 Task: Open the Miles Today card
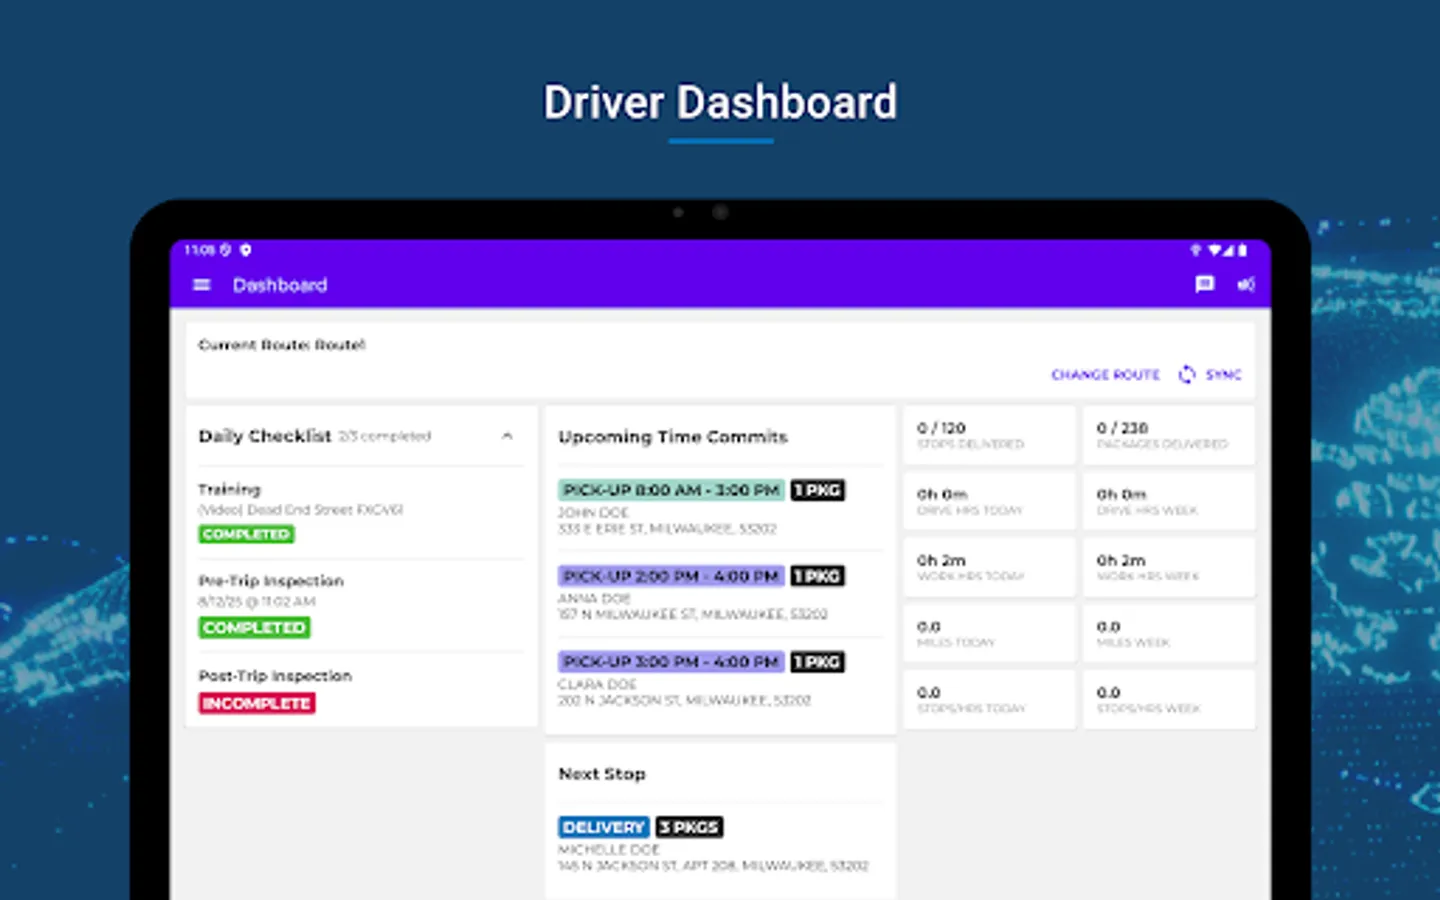pyautogui.click(x=989, y=633)
